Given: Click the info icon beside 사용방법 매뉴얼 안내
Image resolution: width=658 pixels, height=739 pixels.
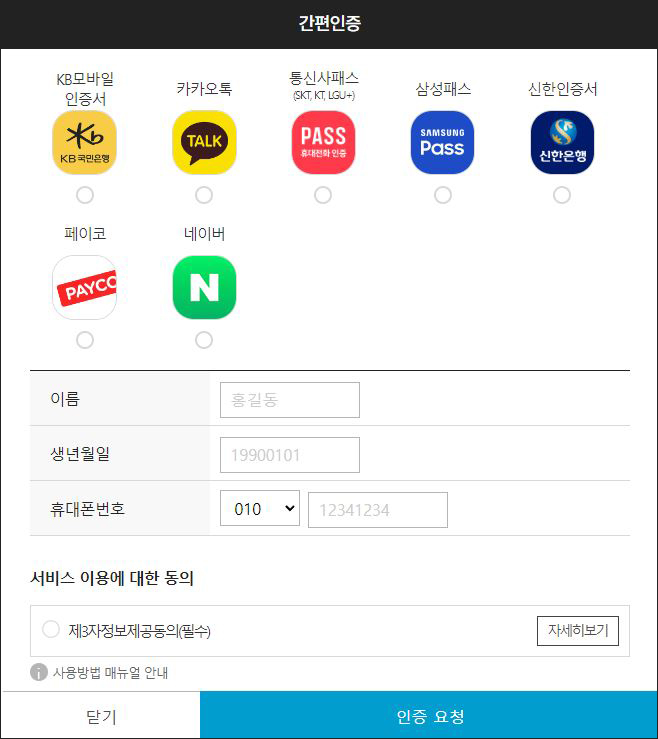Looking at the screenshot, I should pos(39,672).
